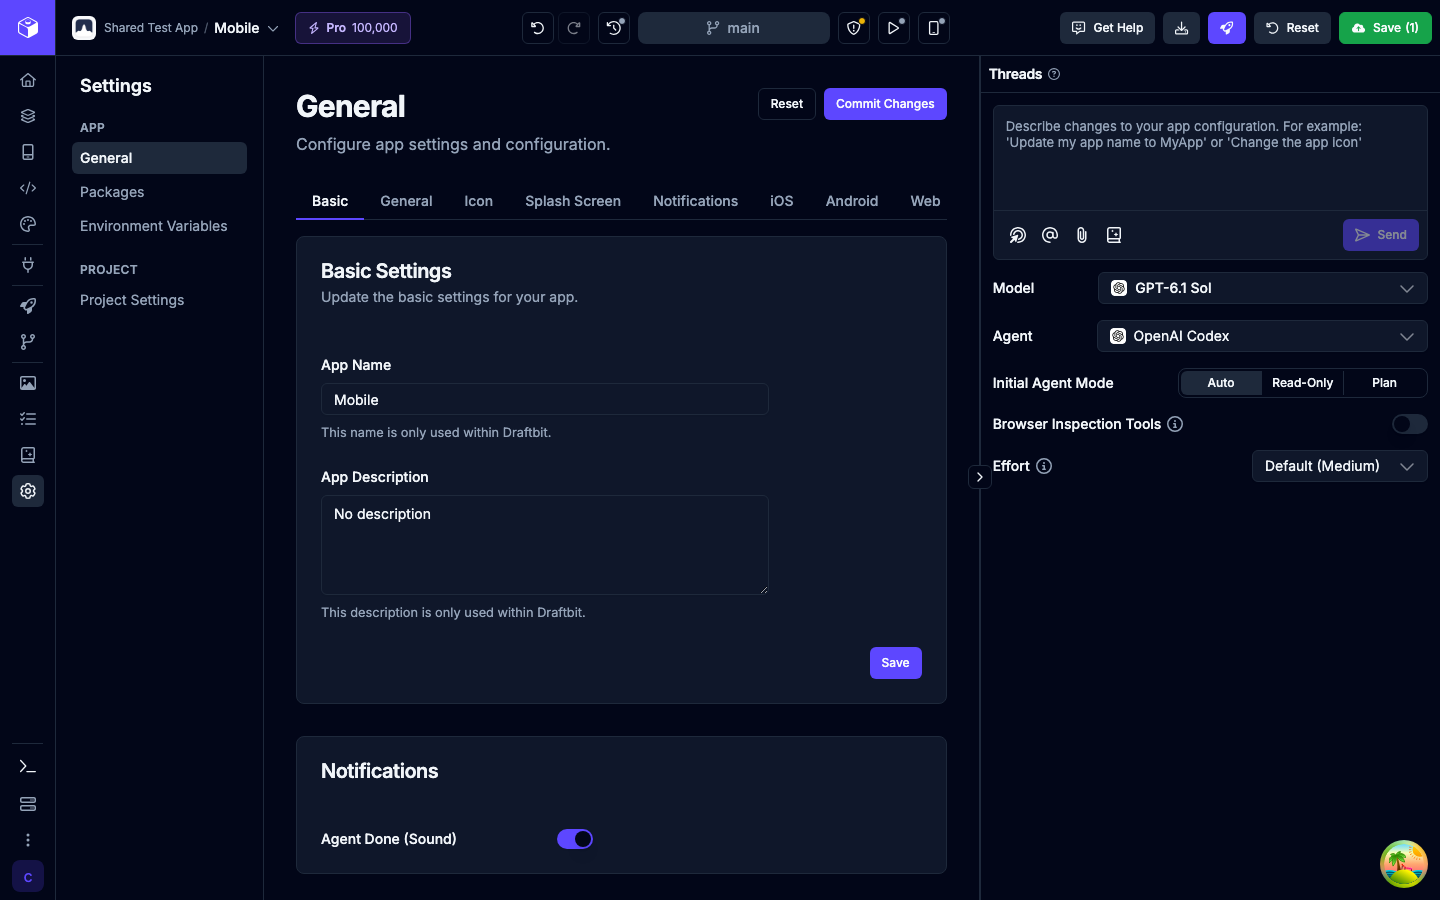1440x900 pixels.
Task: Open the palette theme icon in sidebar
Action: [x=28, y=224]
